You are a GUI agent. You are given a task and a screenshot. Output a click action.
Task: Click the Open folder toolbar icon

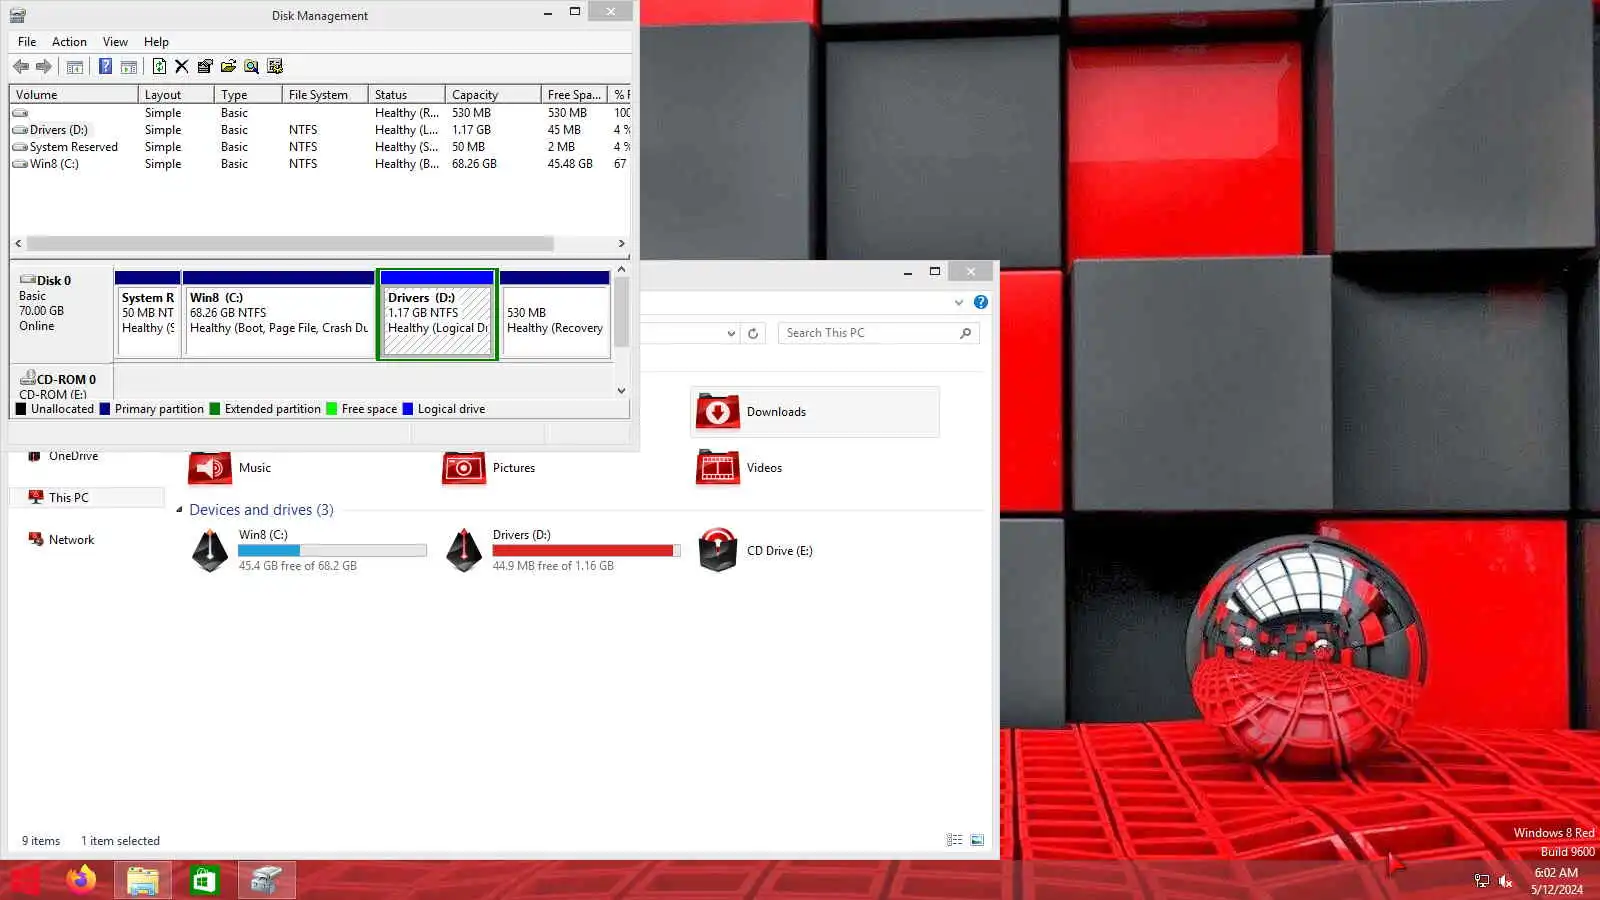click(x=228, y=67)
